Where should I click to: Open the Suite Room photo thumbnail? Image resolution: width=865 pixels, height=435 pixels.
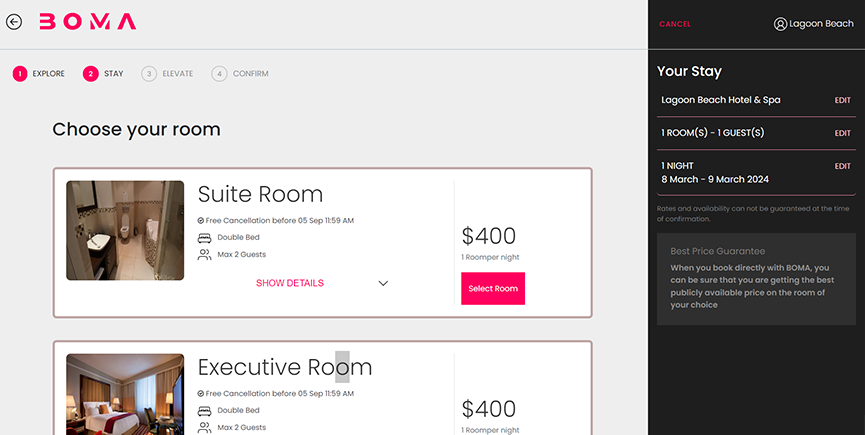coord(125,230)
